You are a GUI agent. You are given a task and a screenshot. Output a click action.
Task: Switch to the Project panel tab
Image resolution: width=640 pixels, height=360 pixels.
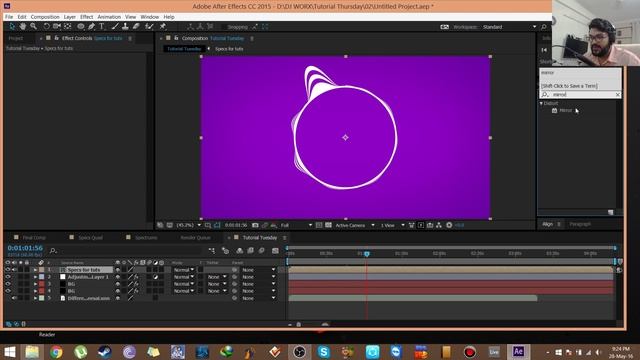[x=16, y=38]
